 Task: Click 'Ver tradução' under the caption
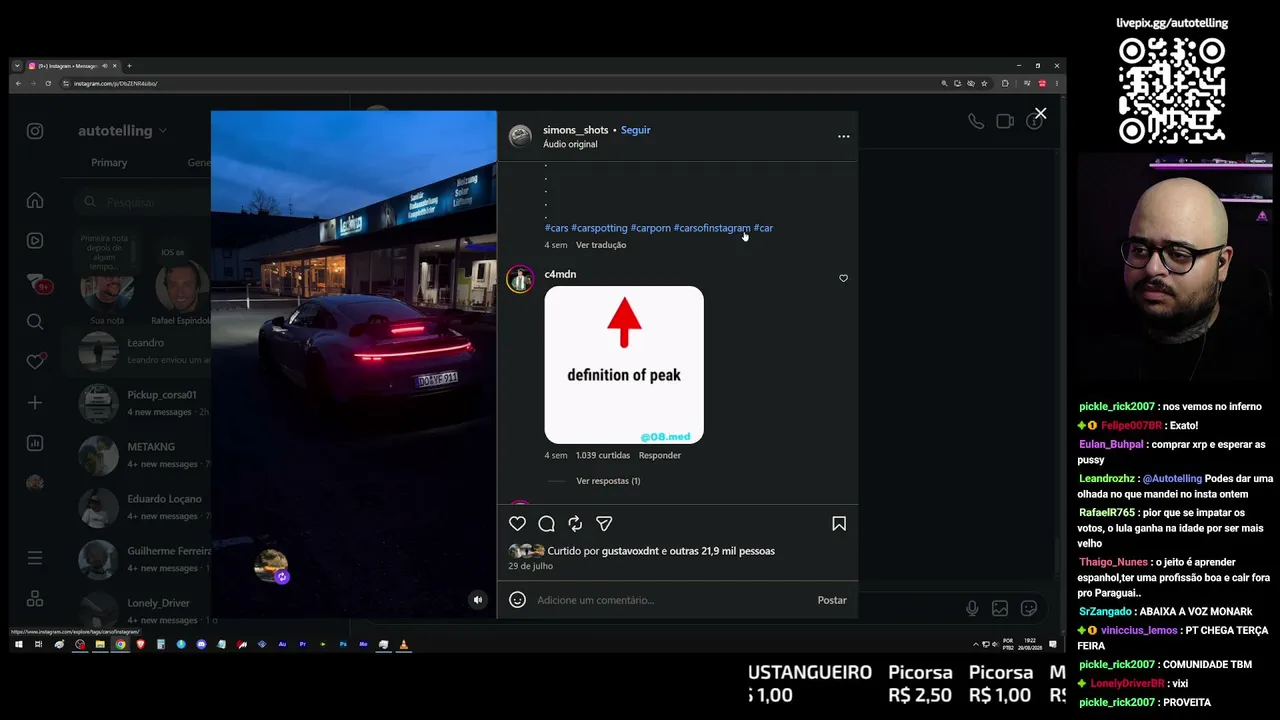pyautogui.click(x=601, y=245)
